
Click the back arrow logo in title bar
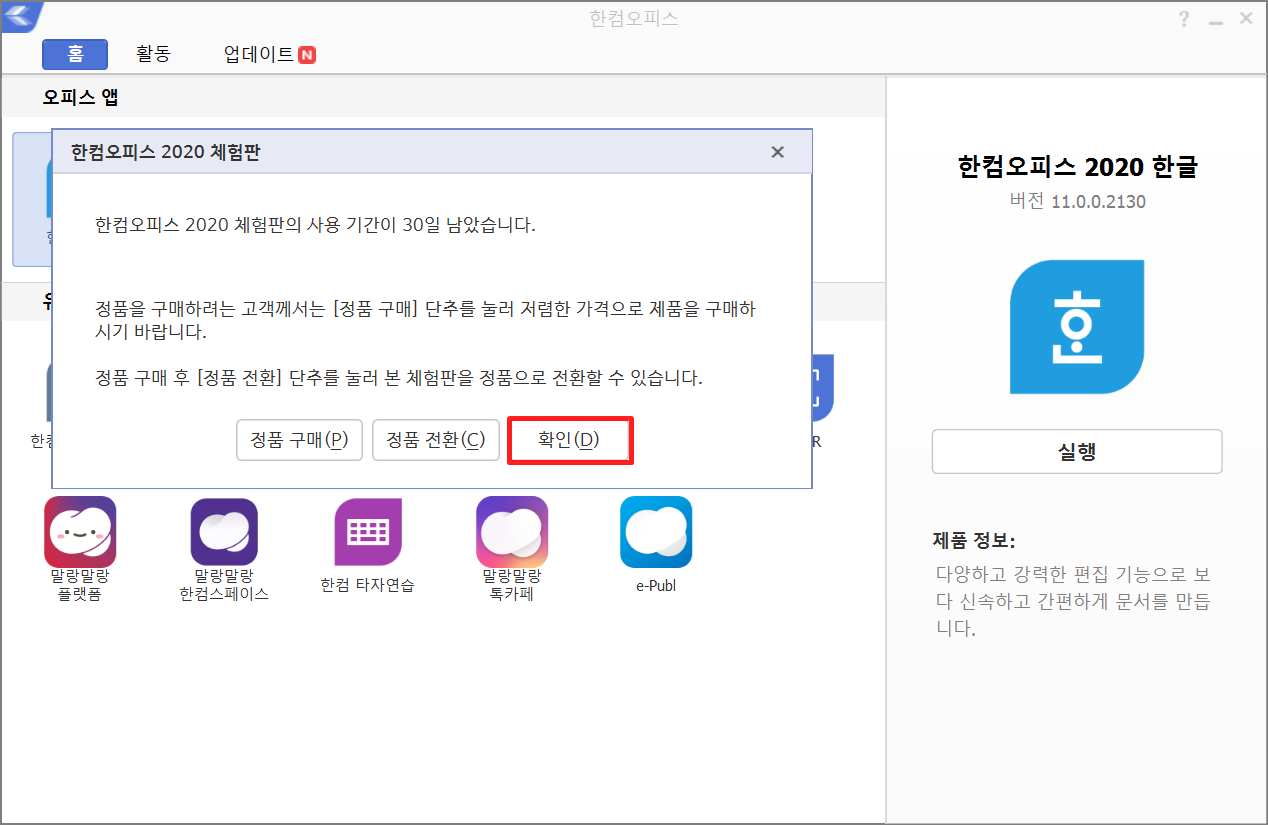coord(22,17)
